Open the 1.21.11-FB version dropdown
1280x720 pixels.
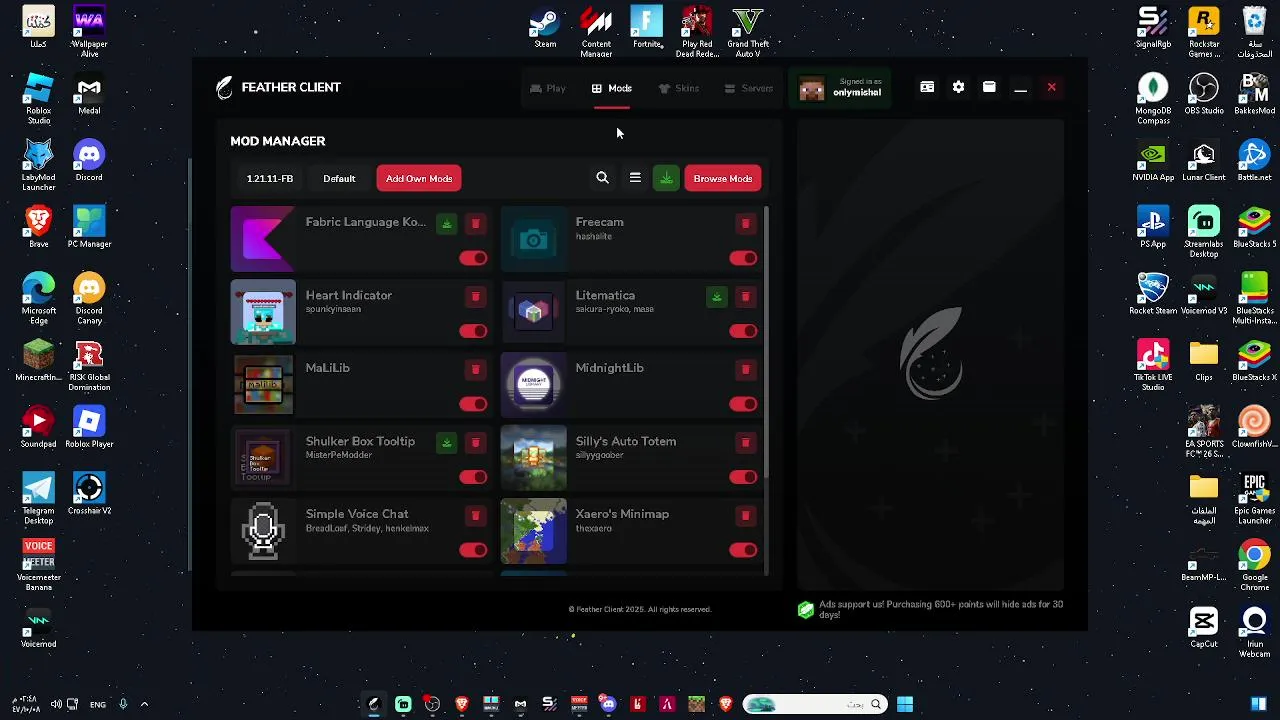pos(270,178)
